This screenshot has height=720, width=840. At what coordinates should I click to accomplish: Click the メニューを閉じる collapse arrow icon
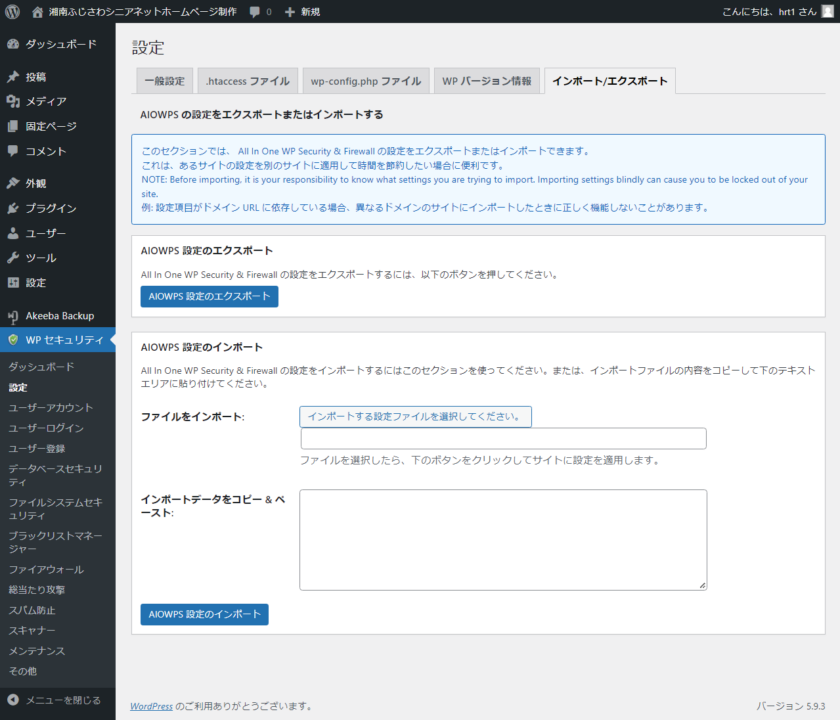[13, 700]
